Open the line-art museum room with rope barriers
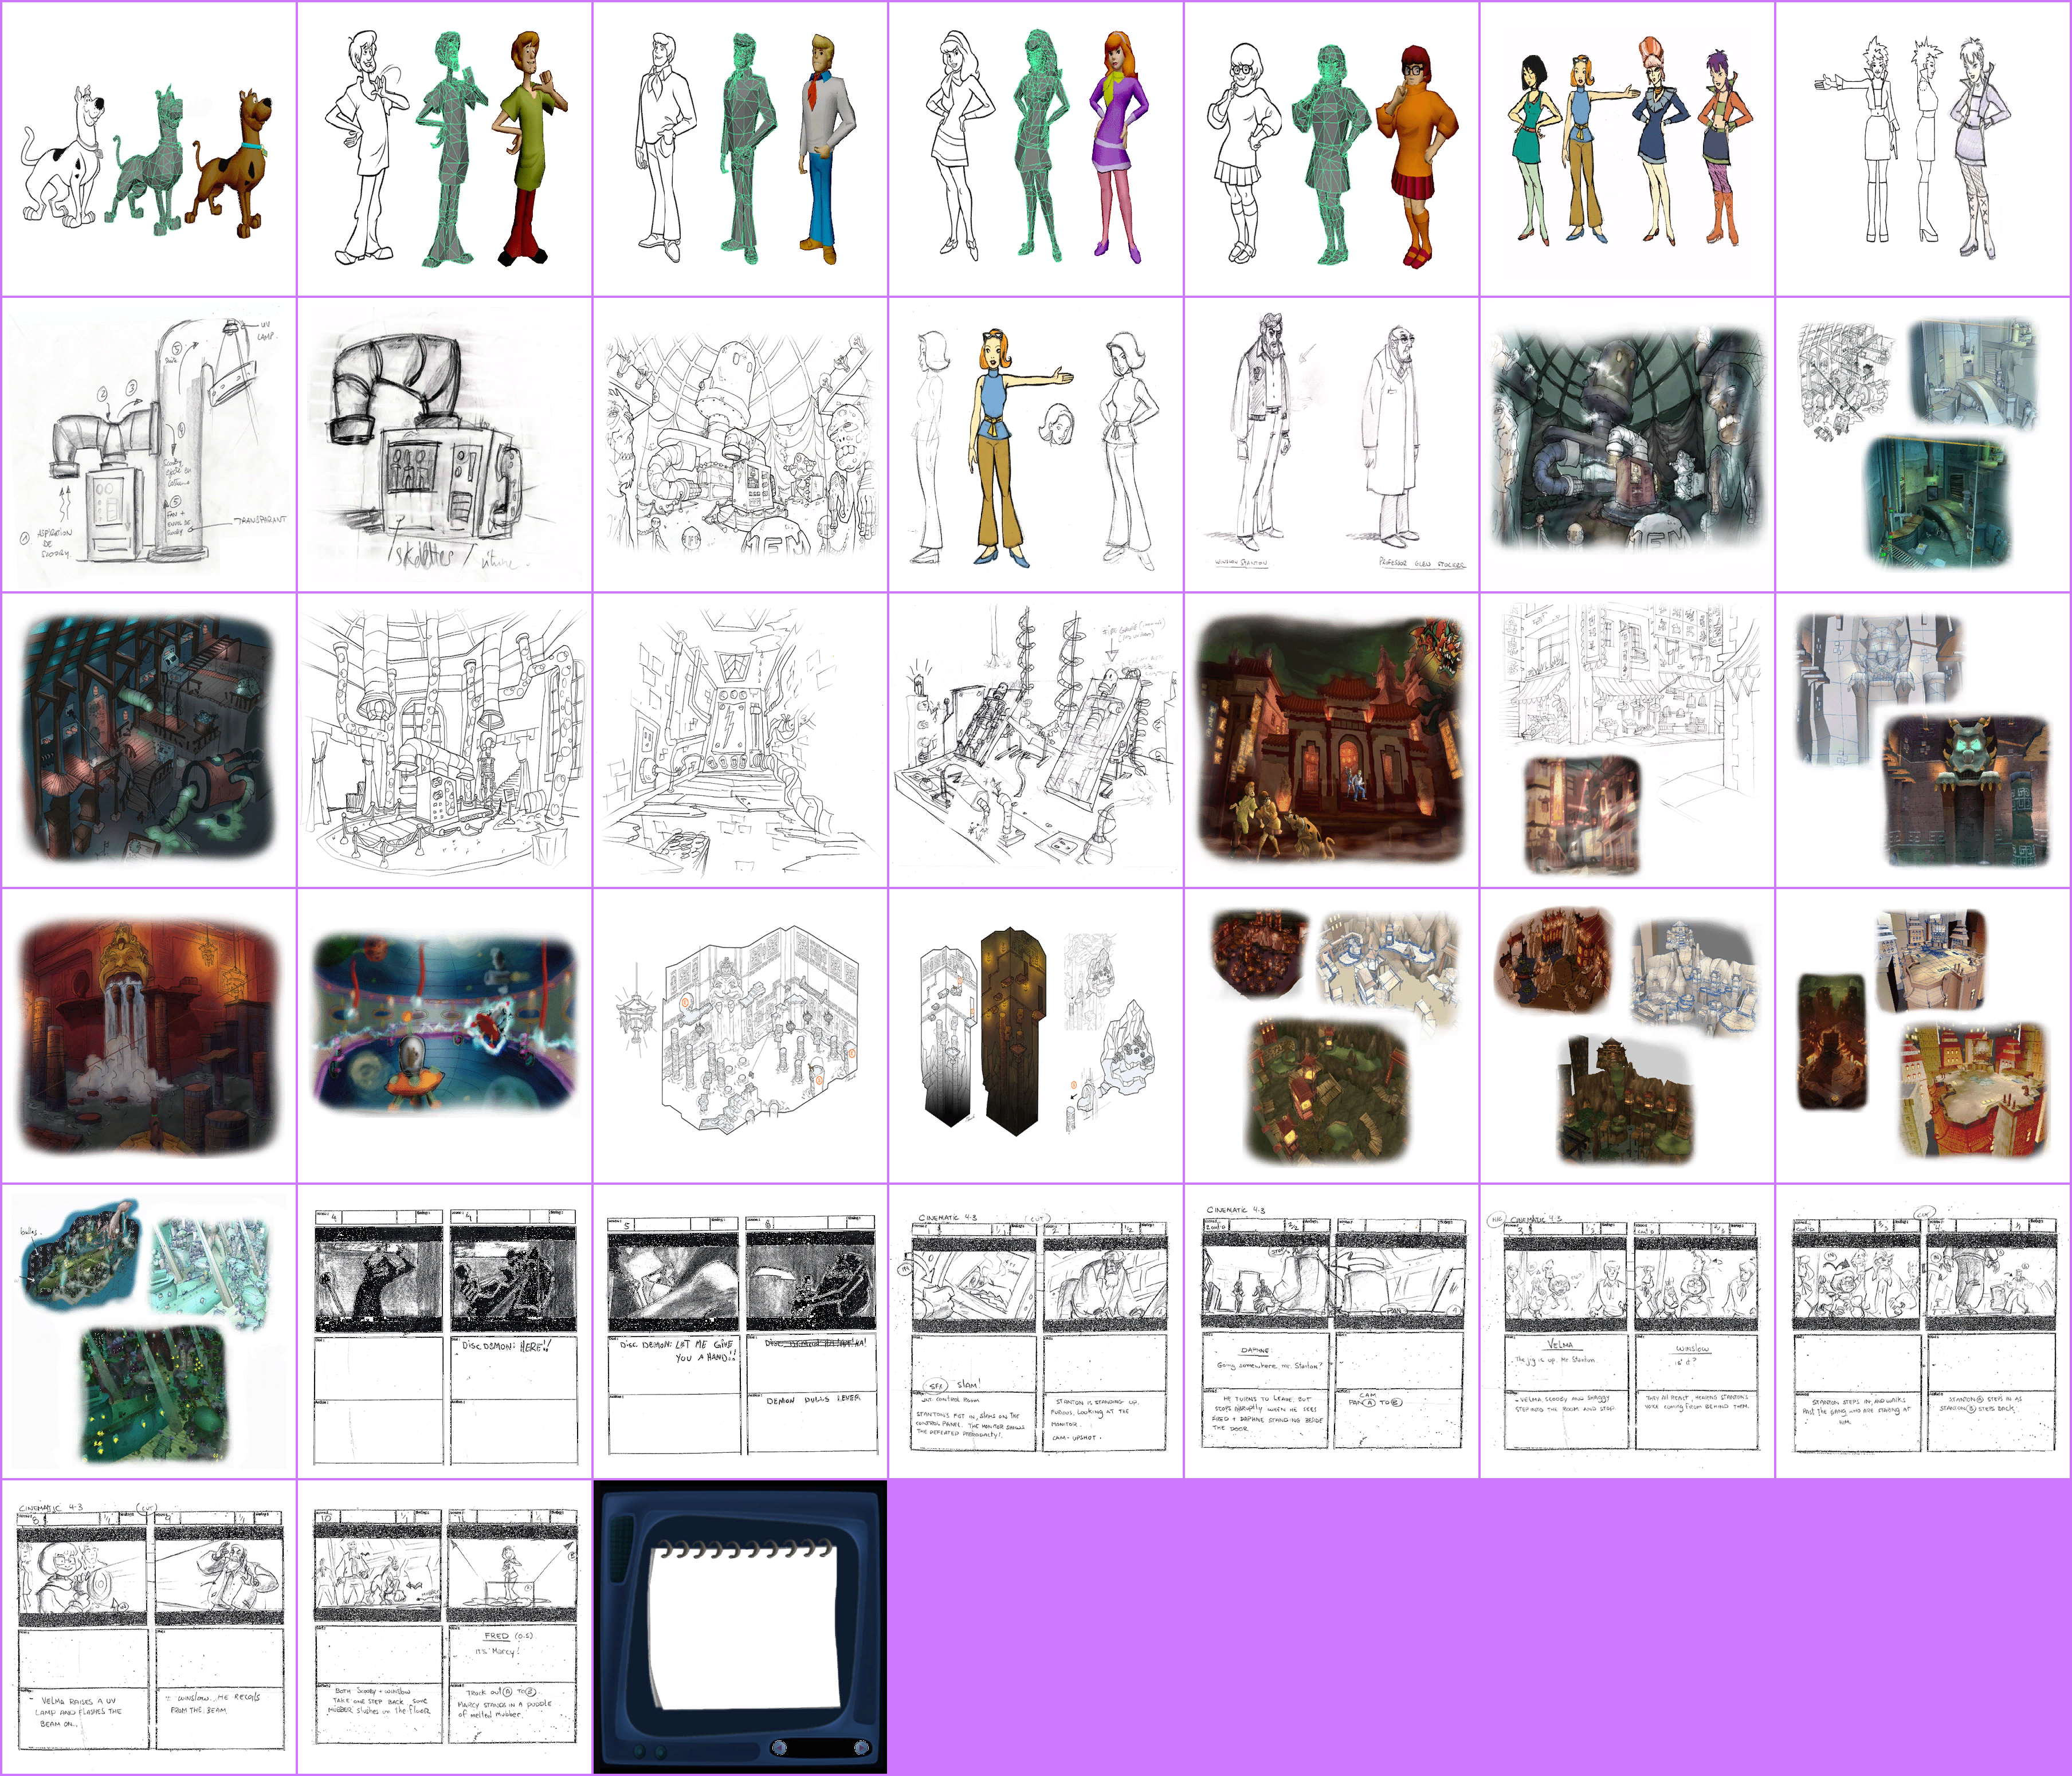2072x1776 pixels. [444, 740]
